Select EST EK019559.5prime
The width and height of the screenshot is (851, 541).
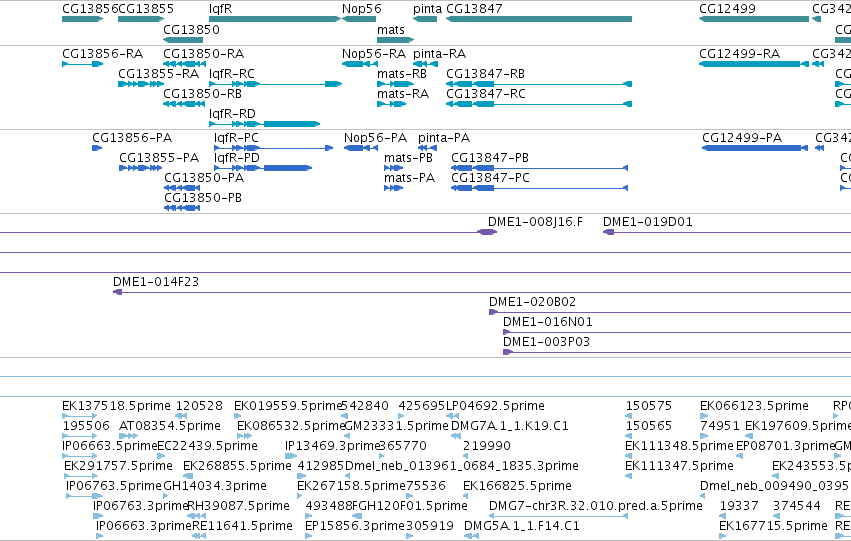pos(238,416)
